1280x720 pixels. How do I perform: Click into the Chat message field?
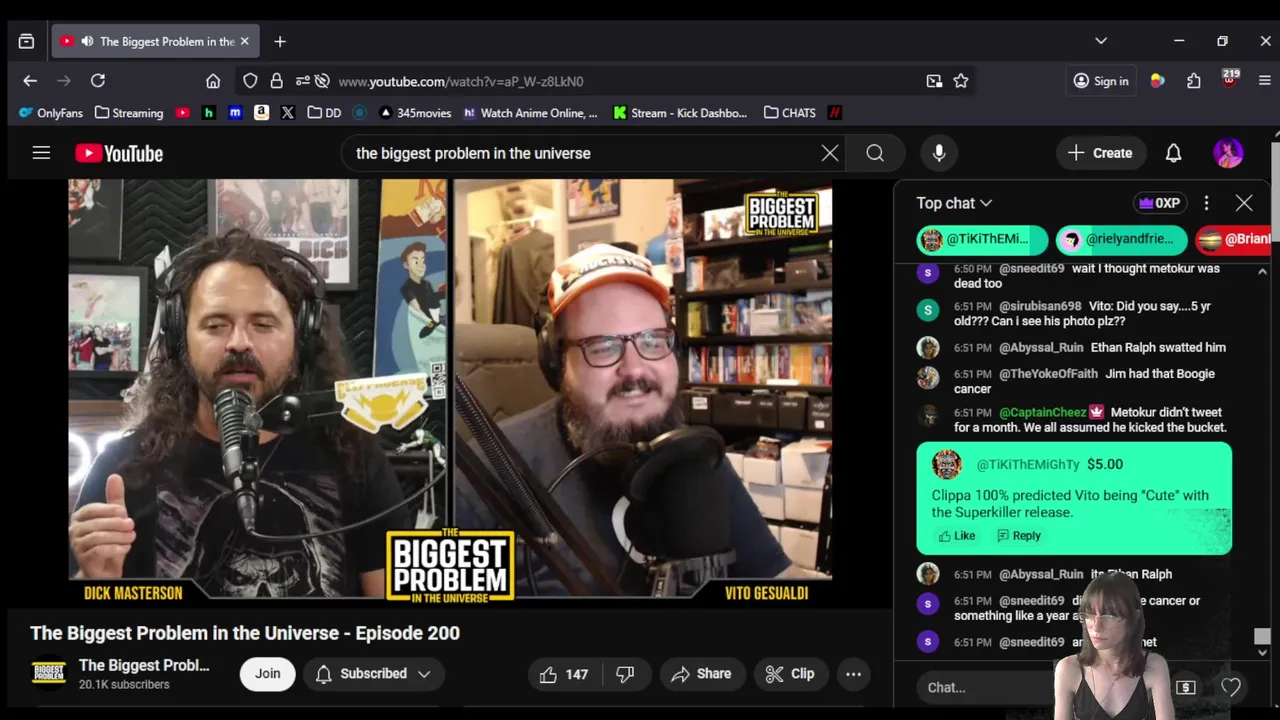pos(985,687)
